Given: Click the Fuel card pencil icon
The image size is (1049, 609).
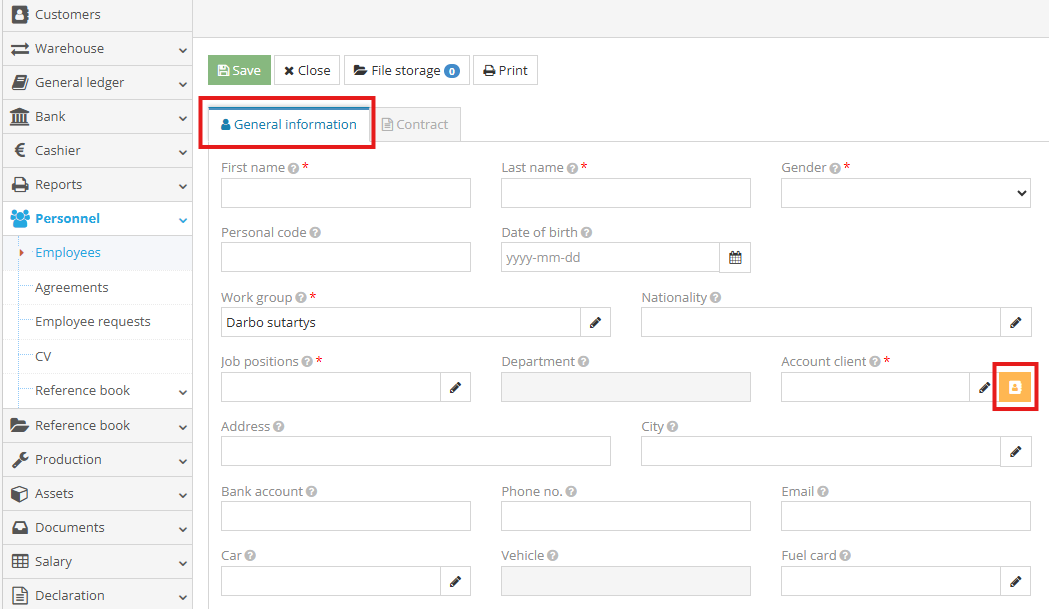Looking at the screenshot, I should (1015, 581).
